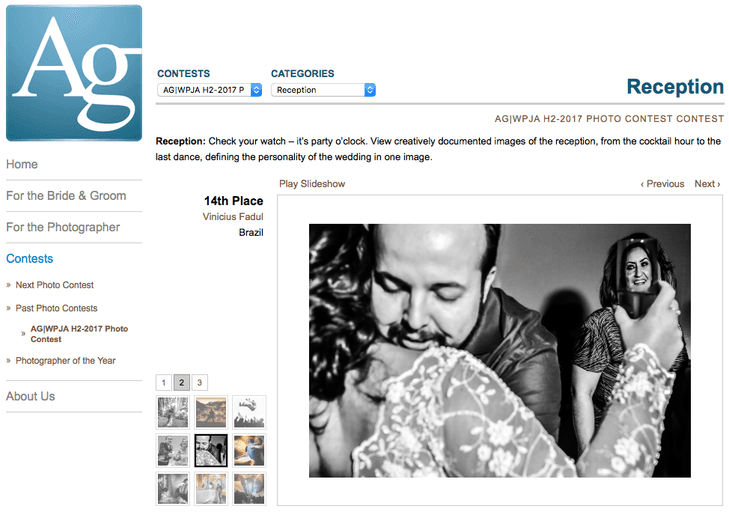The image size is (729, 512).
Task: Open the Contests dropdown selector
Action: [x=210, y=90]
